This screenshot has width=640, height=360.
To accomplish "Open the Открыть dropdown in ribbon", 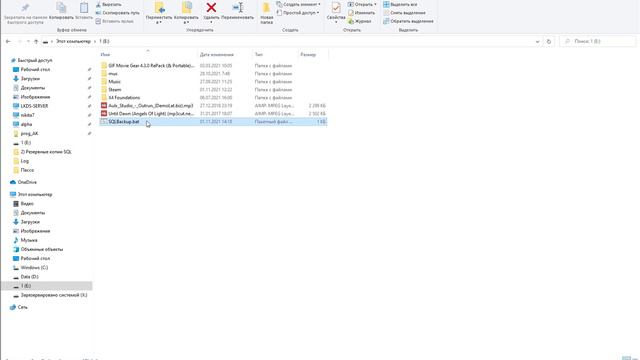I will pyautogui.click(x=362, y=4).
